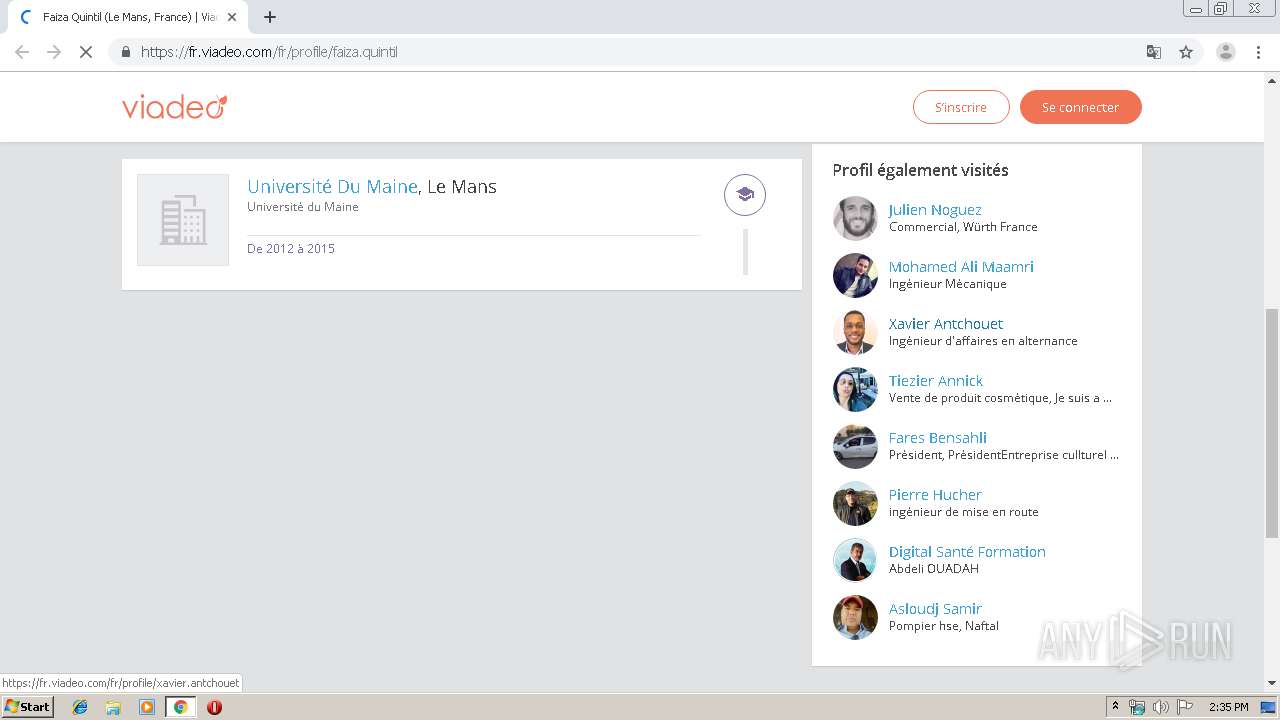Bookmark this page with the star icon

[x=1186, y=52]
